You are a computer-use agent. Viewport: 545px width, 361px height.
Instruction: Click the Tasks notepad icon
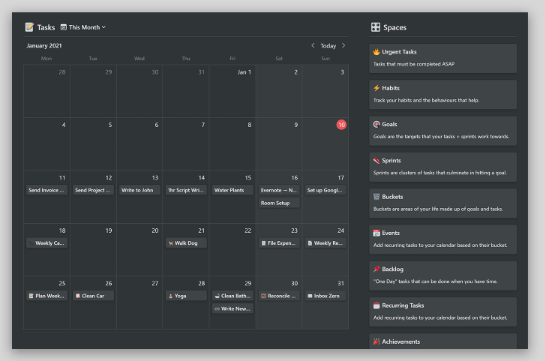pyautogui.click(x=30, y=27)
